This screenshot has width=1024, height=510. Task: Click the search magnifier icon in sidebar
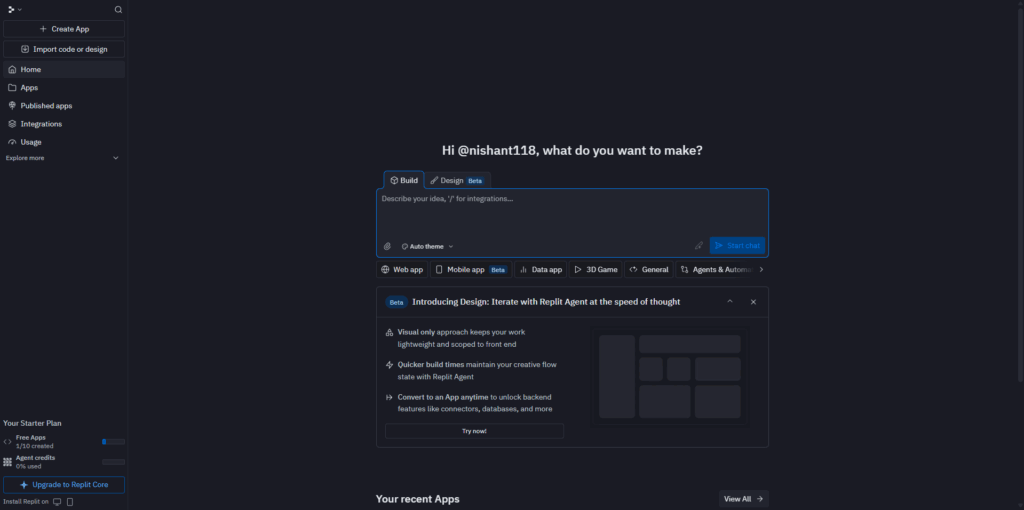pyautogui.click(x=118, y=9)
